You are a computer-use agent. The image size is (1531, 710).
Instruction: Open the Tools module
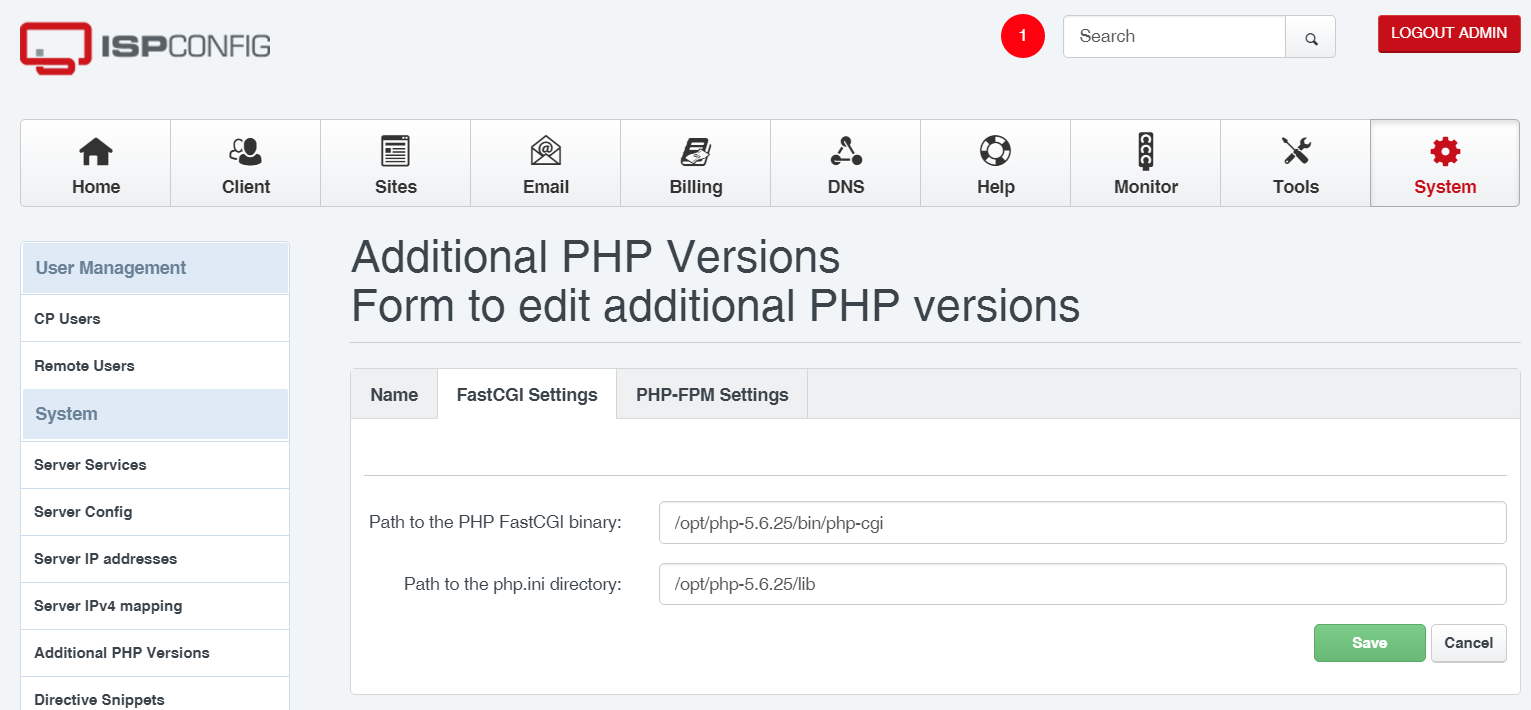tap(1296, 163)
